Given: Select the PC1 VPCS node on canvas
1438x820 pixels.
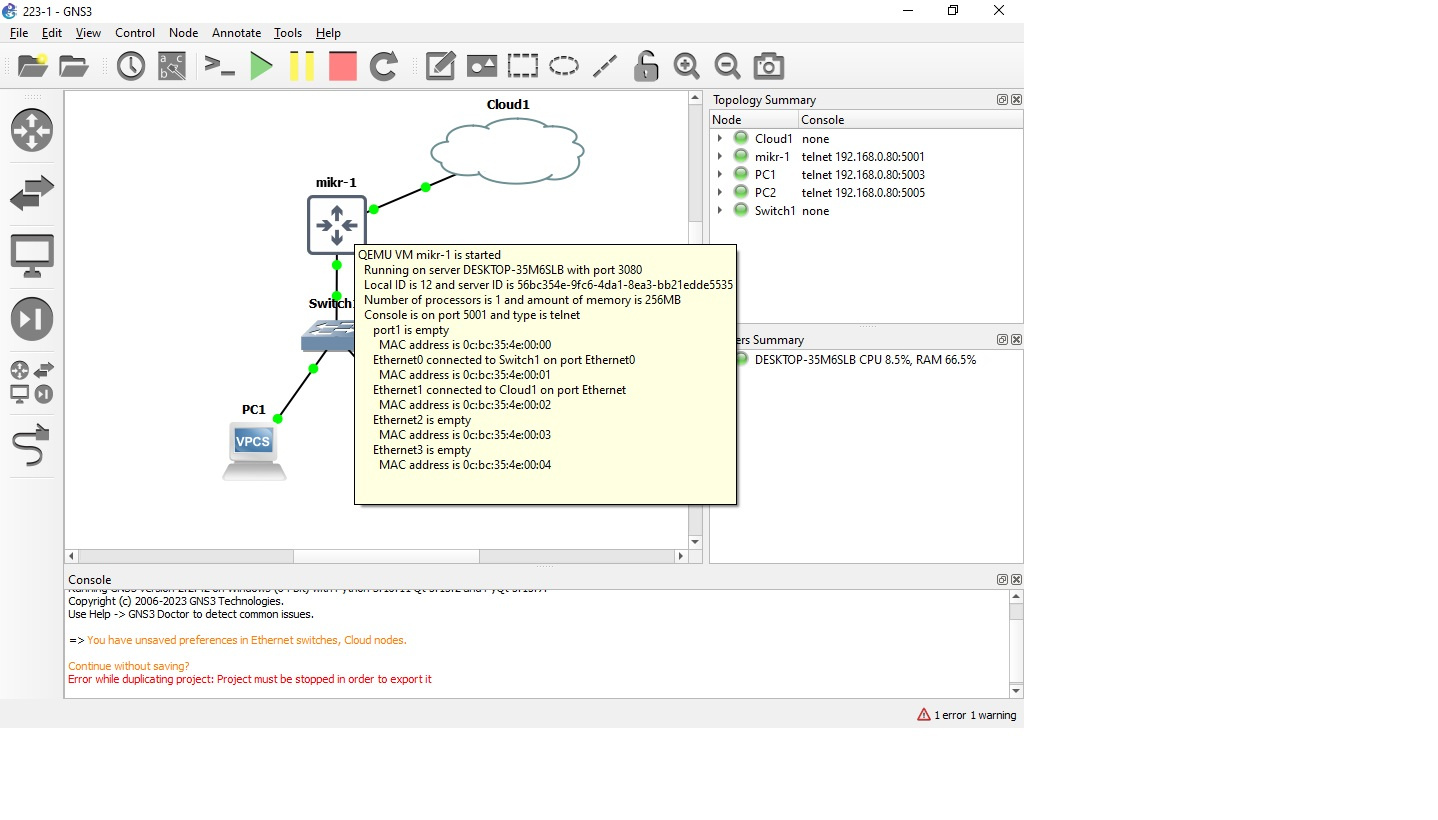Looking at the screenshot, I should pyautogui.click(x=254, y=451).
